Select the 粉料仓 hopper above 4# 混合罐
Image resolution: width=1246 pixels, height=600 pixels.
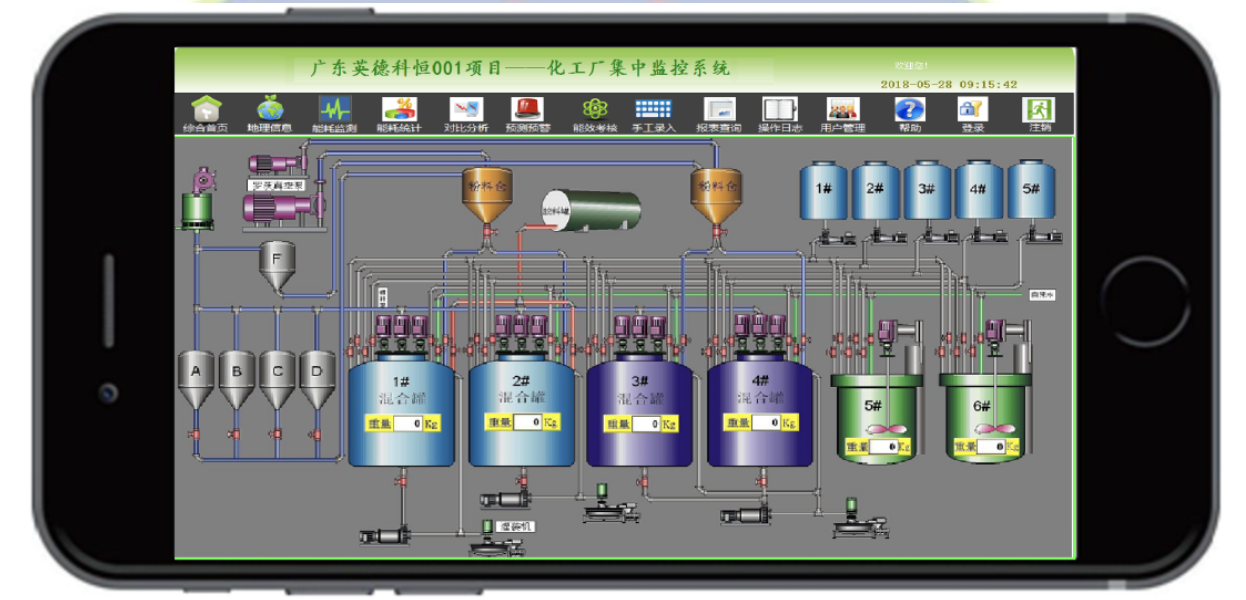[x=716, y=195]
